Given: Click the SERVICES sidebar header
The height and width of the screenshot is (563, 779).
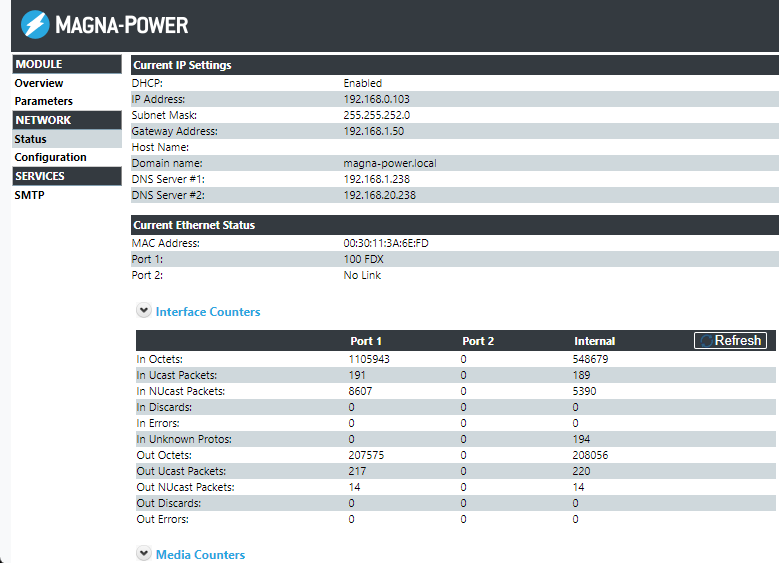Looking at the screenshot, I should [67, 176].
